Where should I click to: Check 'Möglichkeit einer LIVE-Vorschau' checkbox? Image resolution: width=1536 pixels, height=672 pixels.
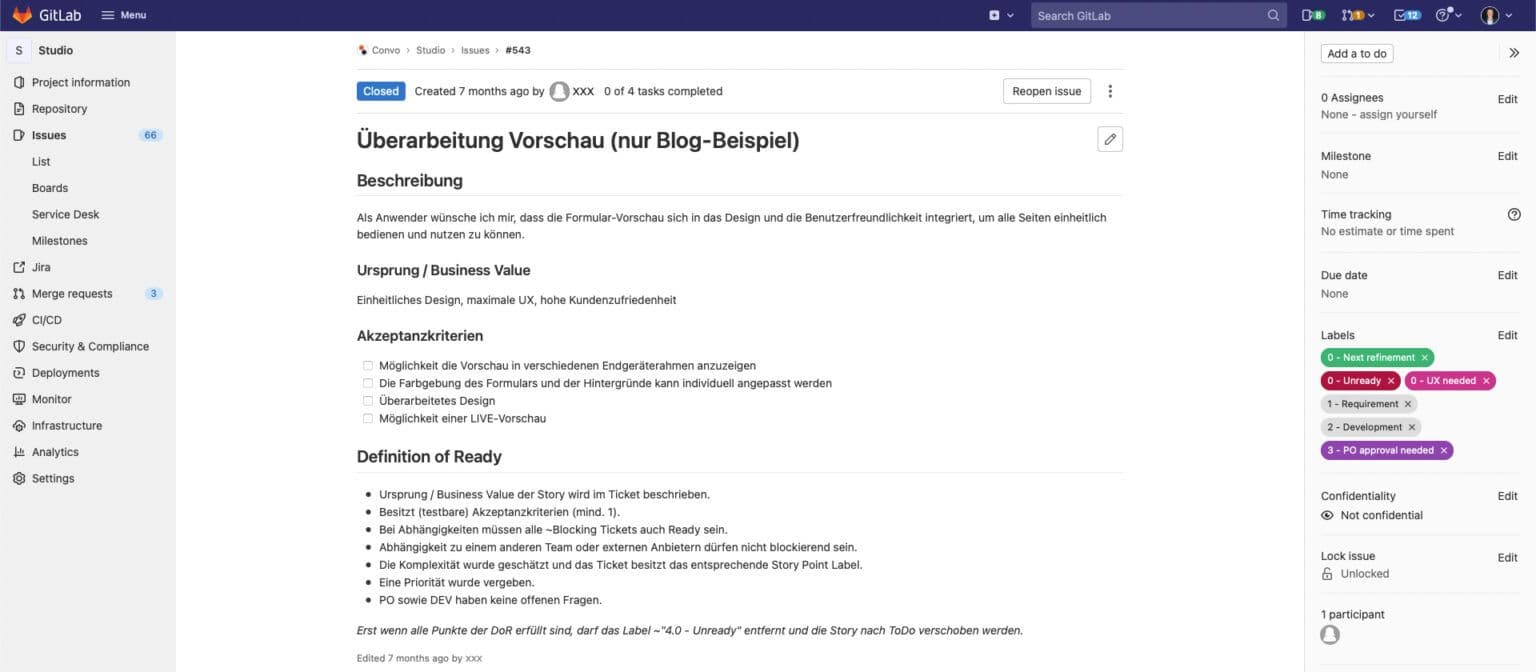point(368,419)
